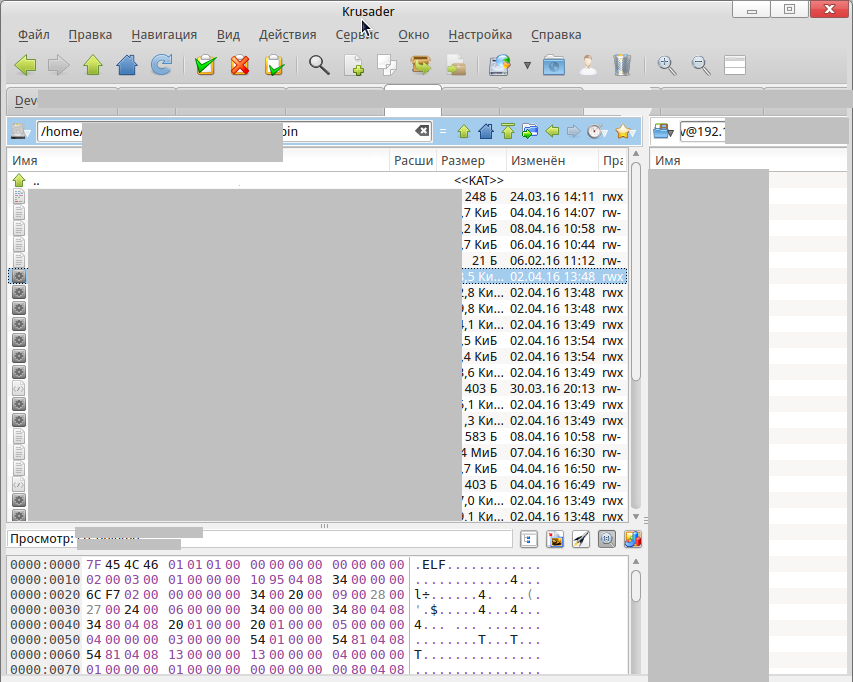Sort left panel by Имя column
This screenshot has height=682, width=853.
pyautogui.click(x=199, y=160)
